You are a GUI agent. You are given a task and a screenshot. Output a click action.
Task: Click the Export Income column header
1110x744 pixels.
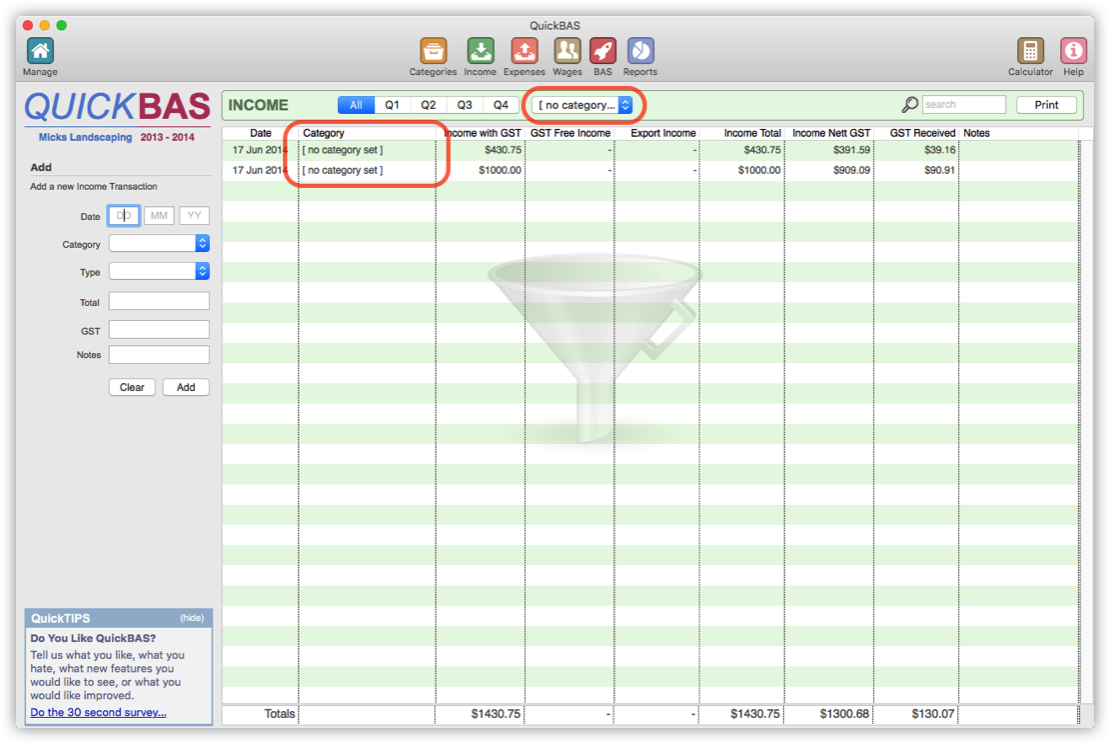657,133
